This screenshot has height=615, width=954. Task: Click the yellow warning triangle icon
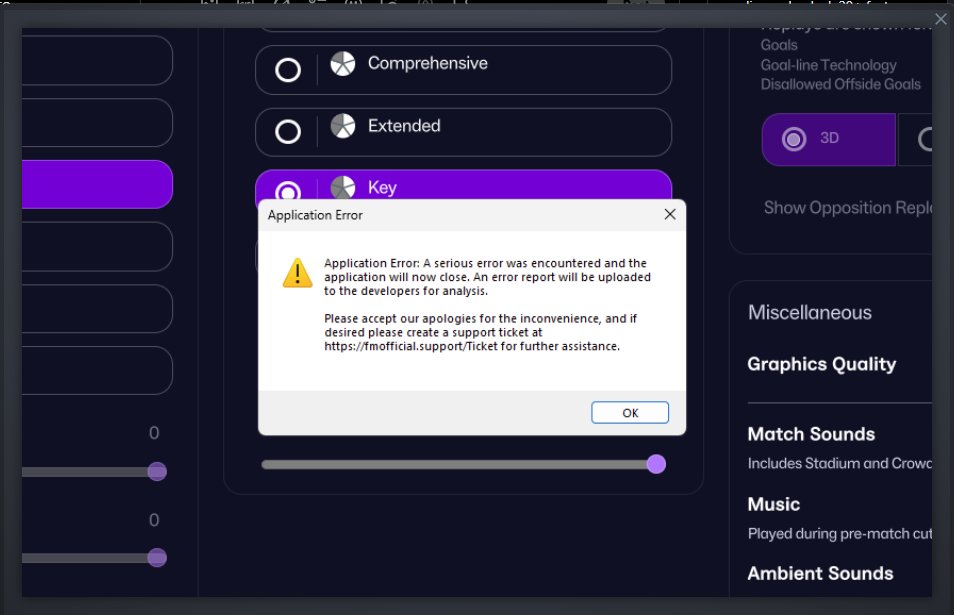coord(298,273)
